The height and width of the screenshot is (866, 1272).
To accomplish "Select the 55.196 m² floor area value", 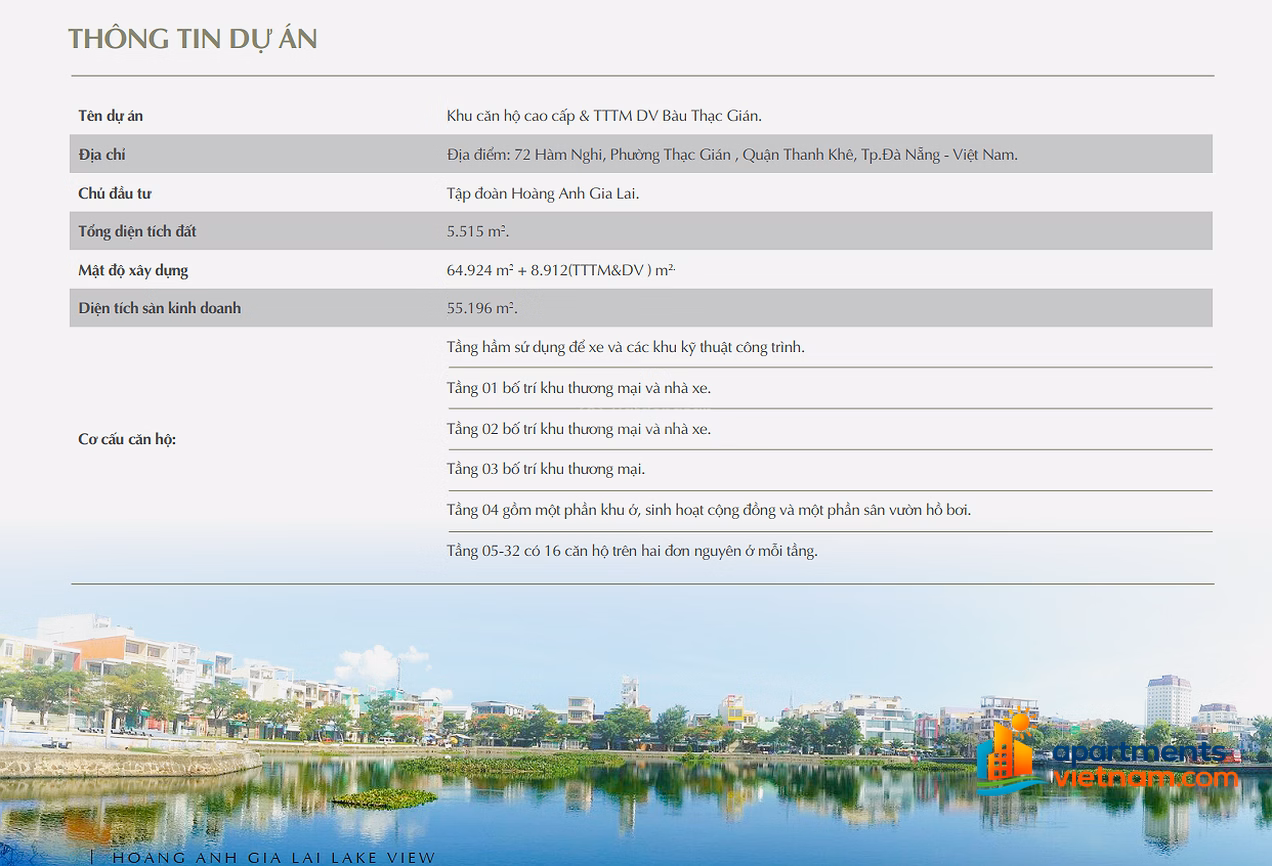I will [482, 309].
